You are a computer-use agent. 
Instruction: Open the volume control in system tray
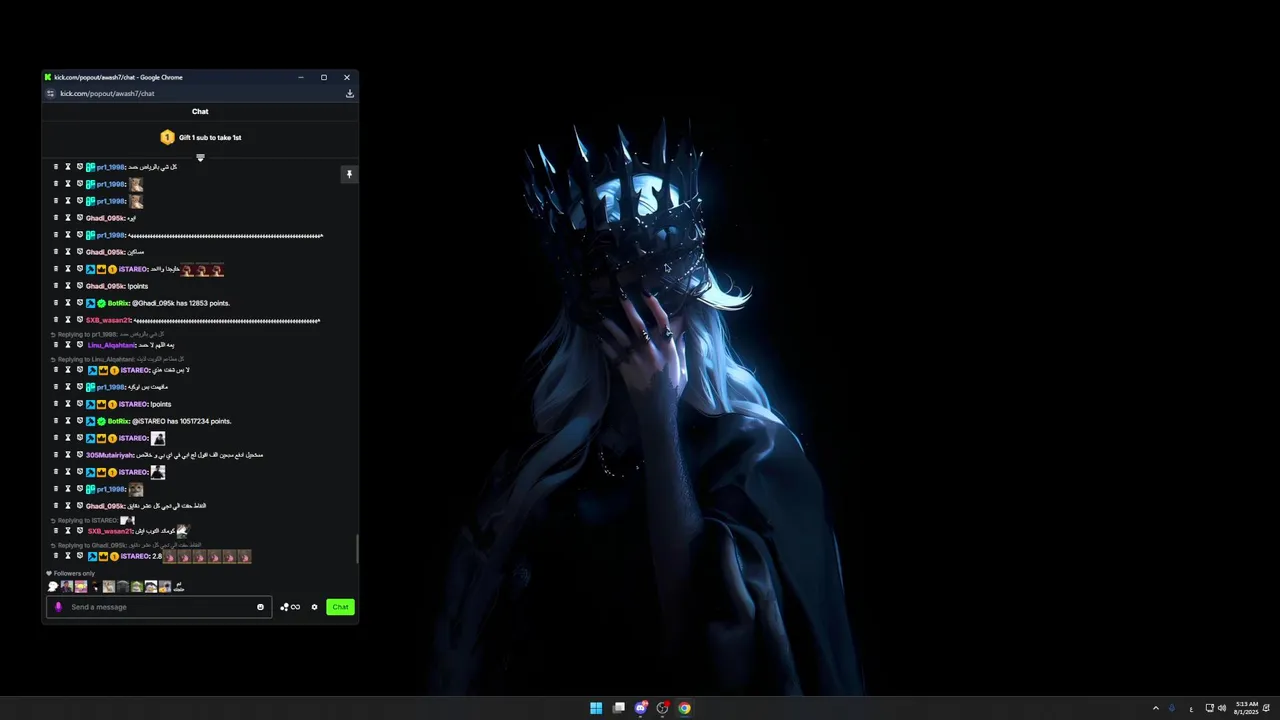1222,708
